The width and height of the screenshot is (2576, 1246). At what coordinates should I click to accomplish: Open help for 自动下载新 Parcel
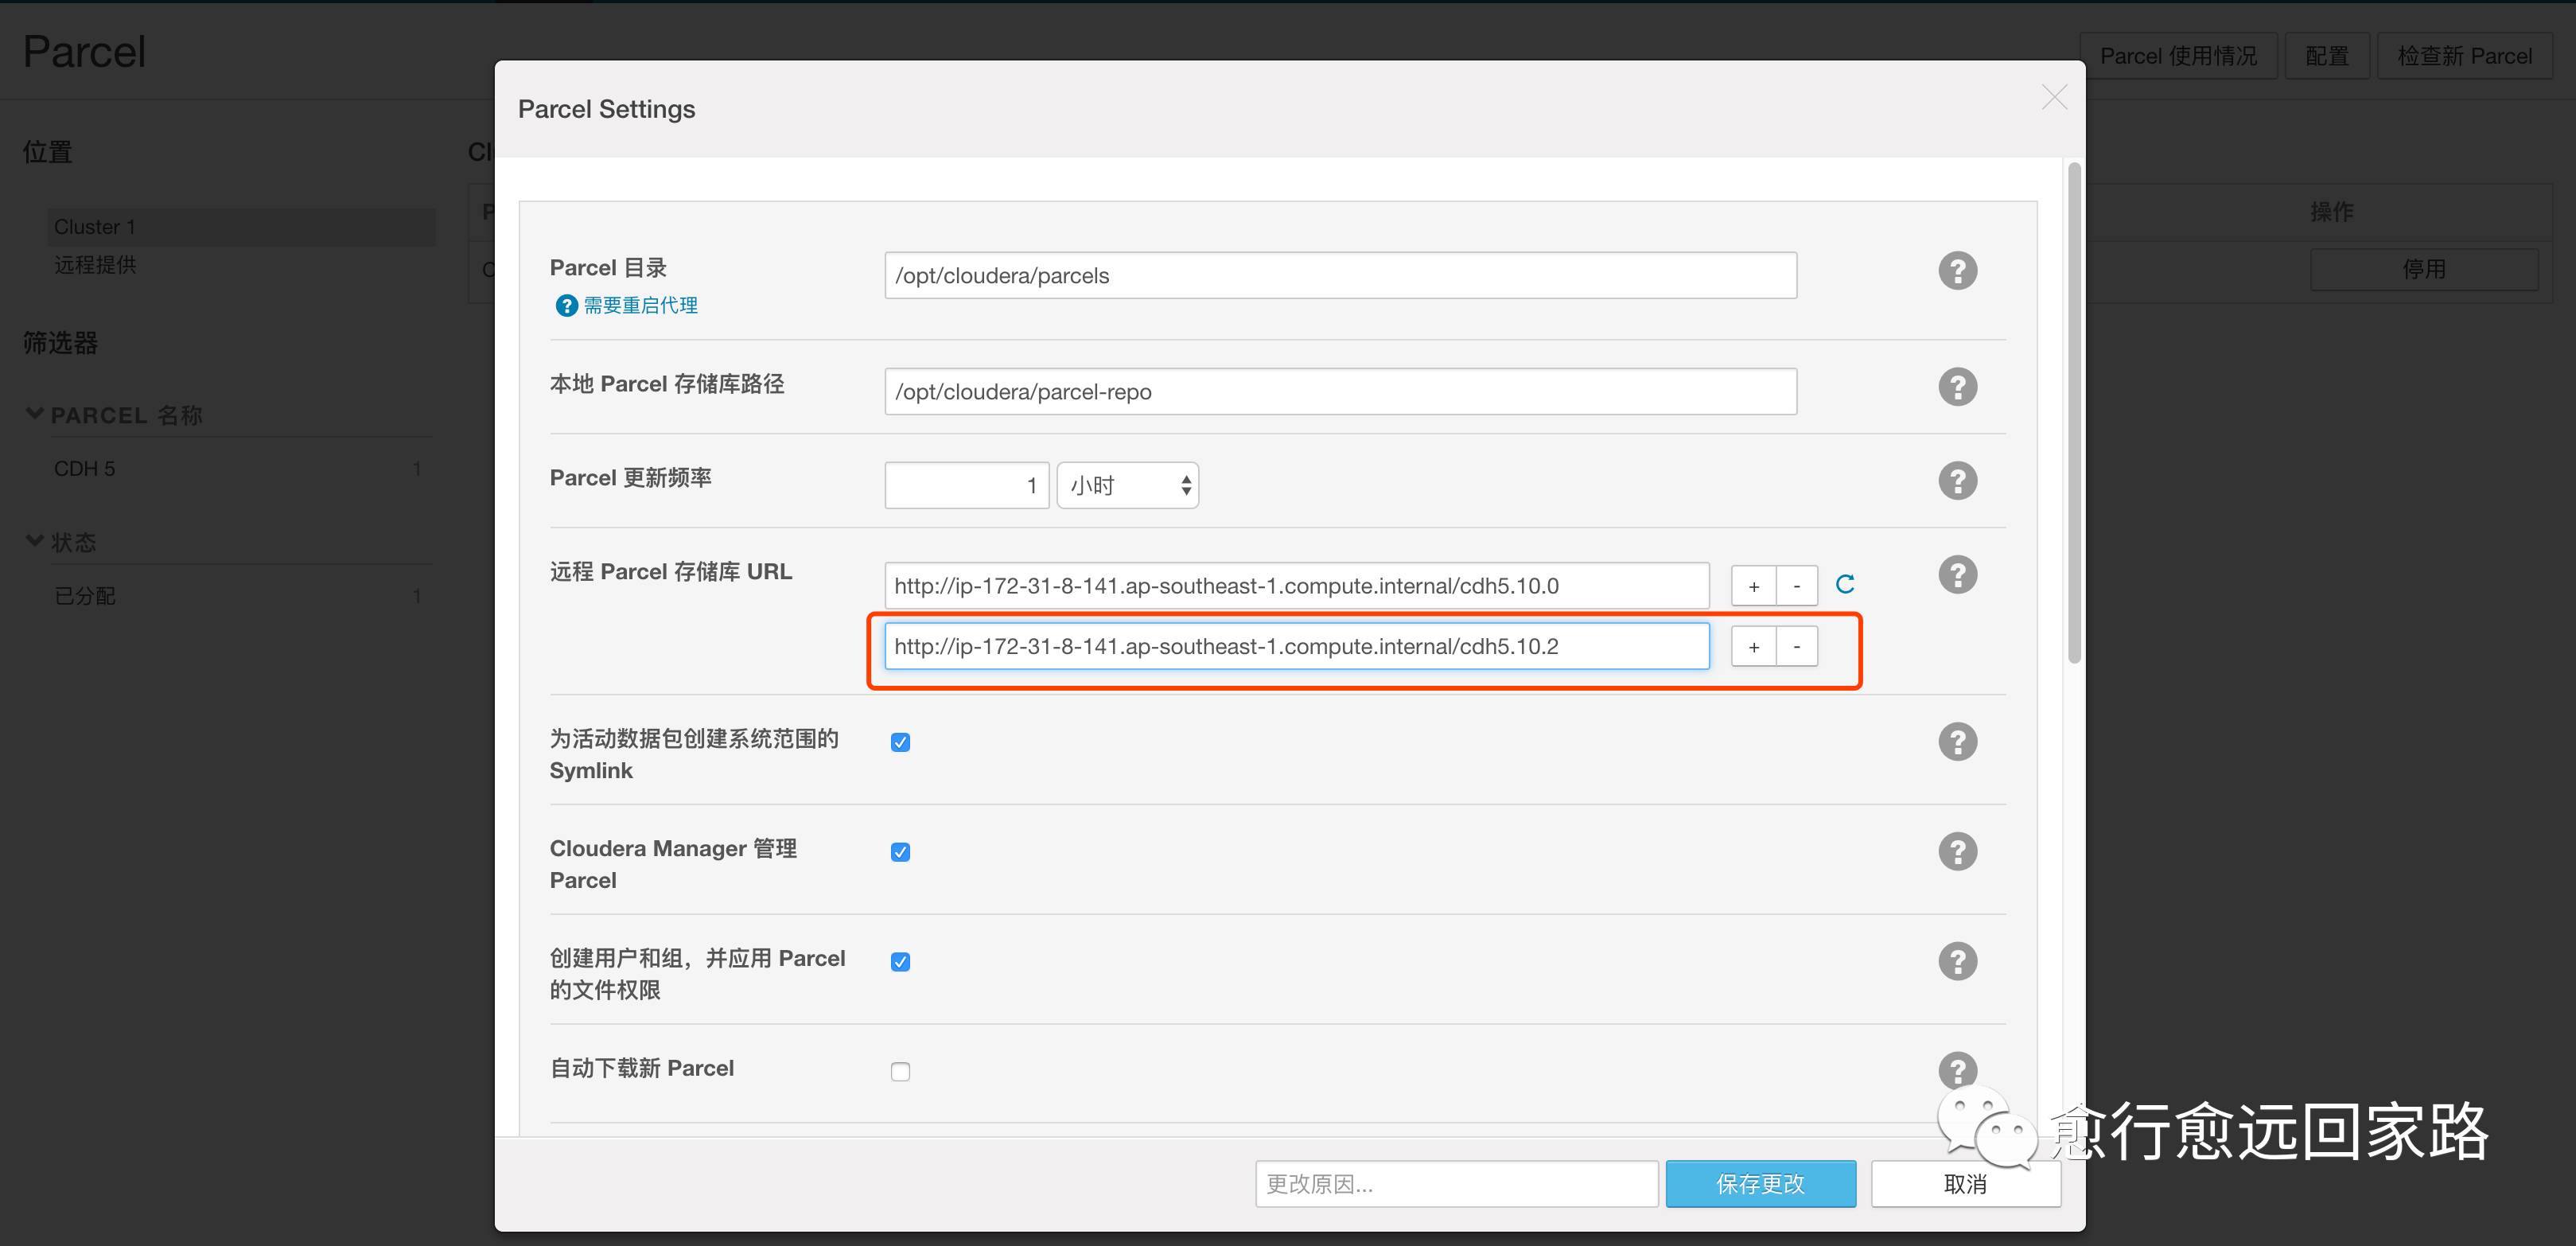pyautogui.click(x=1957, y=1071)
